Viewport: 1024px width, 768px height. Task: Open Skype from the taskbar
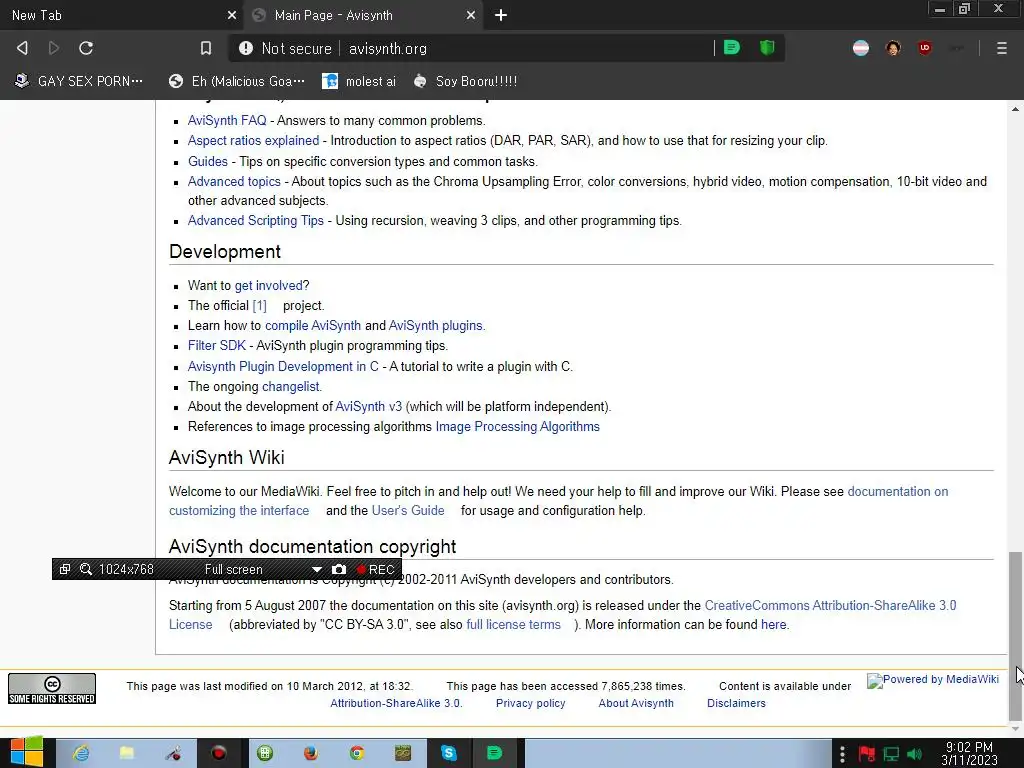449,754
